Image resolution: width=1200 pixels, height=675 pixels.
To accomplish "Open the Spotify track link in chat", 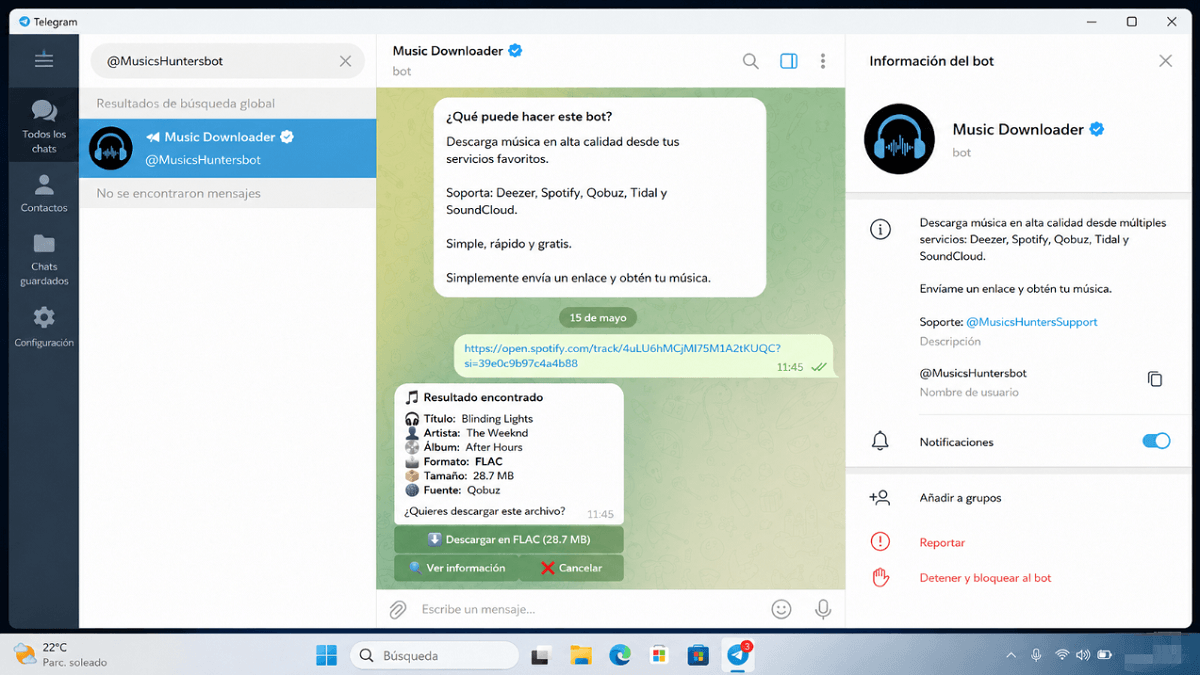I will (x=622, y=356).
